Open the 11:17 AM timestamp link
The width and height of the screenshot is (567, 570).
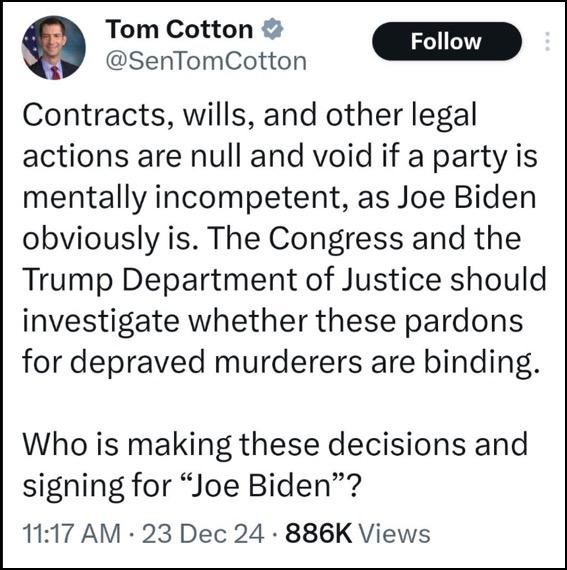72,533
